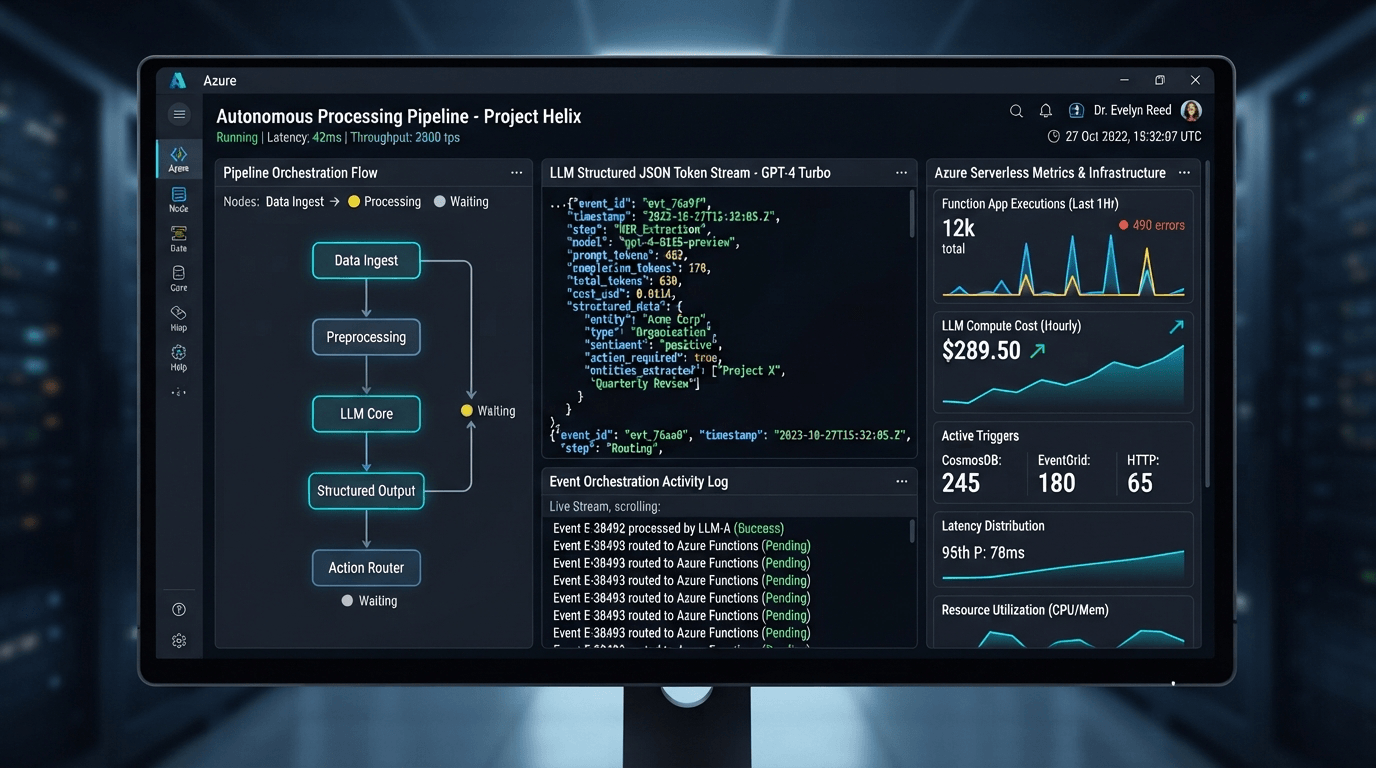
Task: Click the badge icon left of Dr. Evelyn Reed
Action: [x=1076, y=111]
